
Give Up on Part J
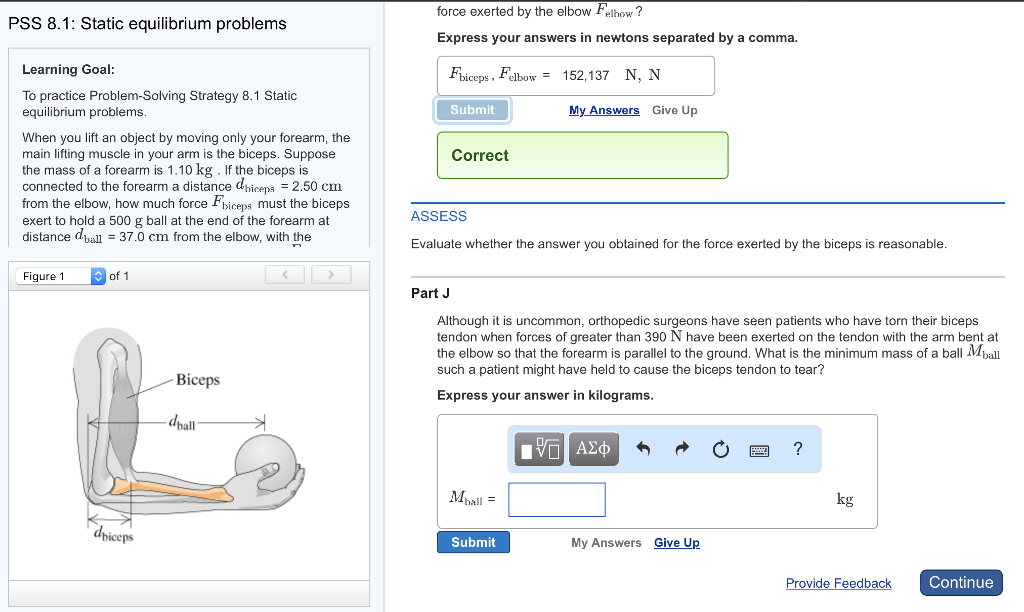(x=676, y=542)
